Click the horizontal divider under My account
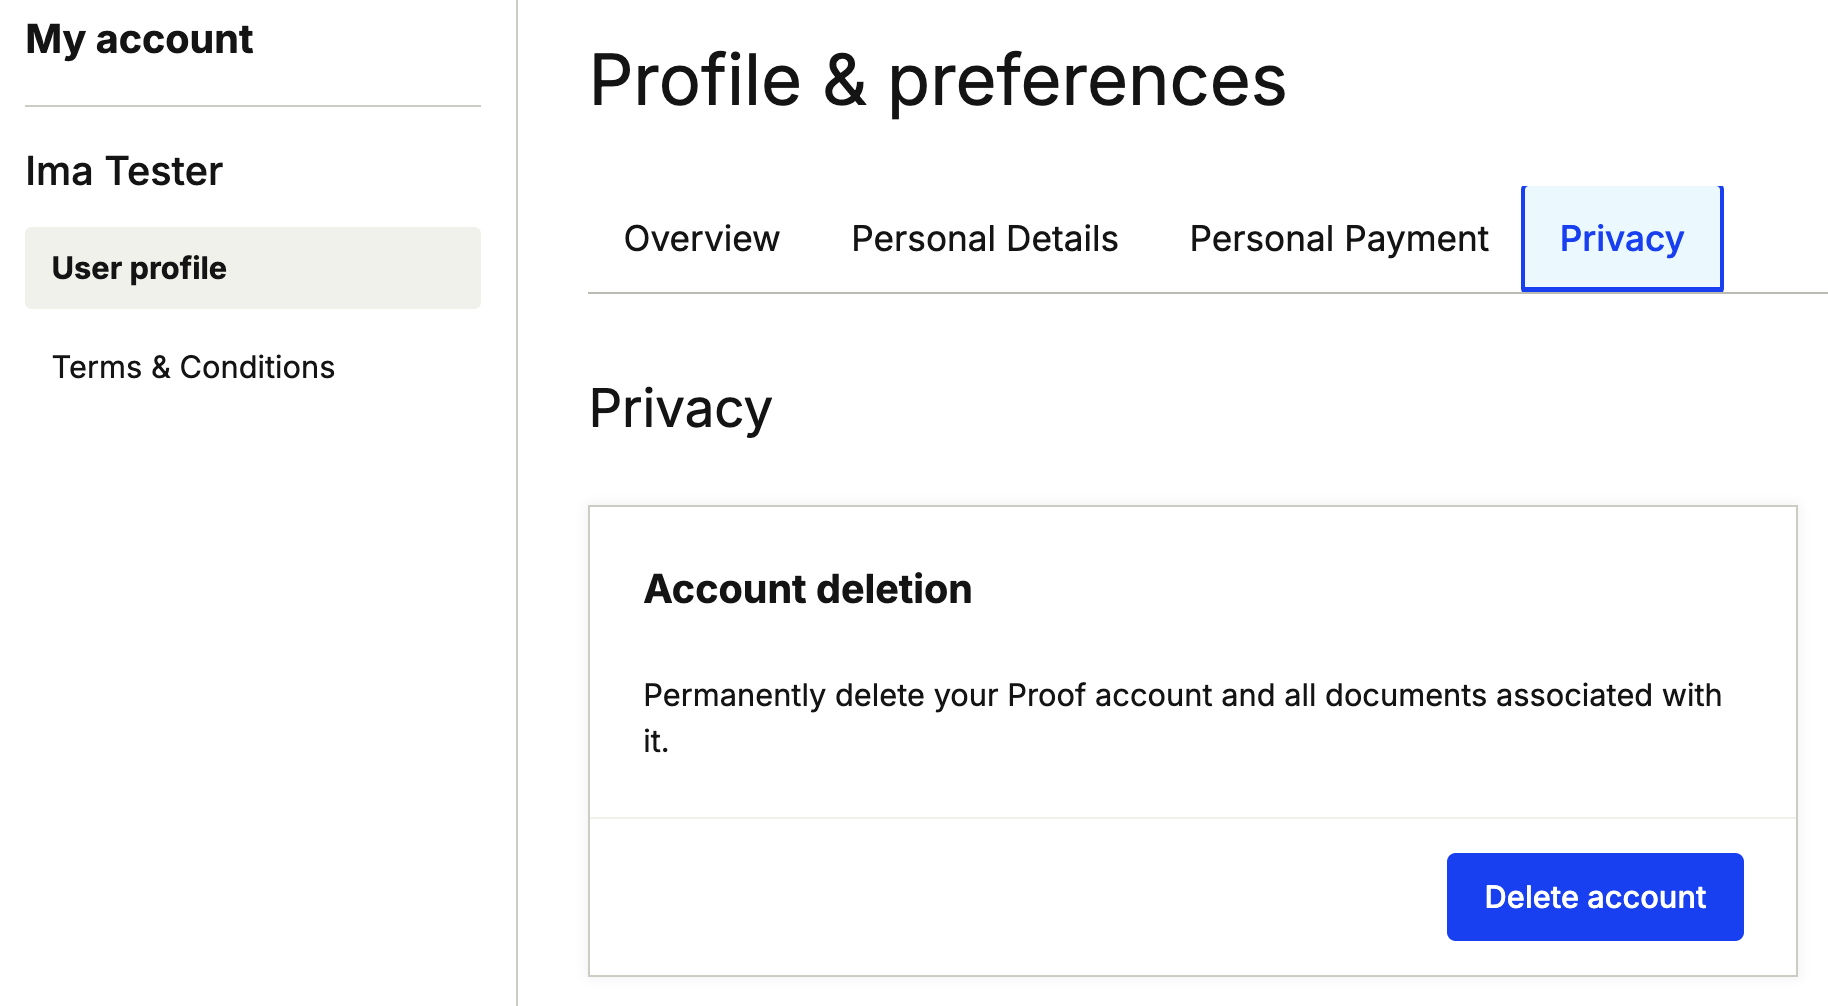This screenshot has height=1006, width=1828. click(252, 106)
